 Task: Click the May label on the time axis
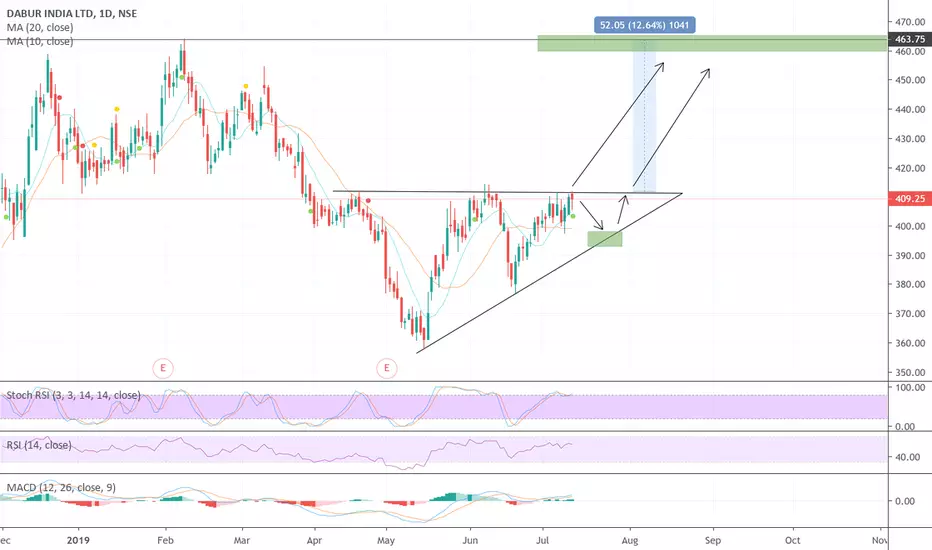tap(386, 540)
